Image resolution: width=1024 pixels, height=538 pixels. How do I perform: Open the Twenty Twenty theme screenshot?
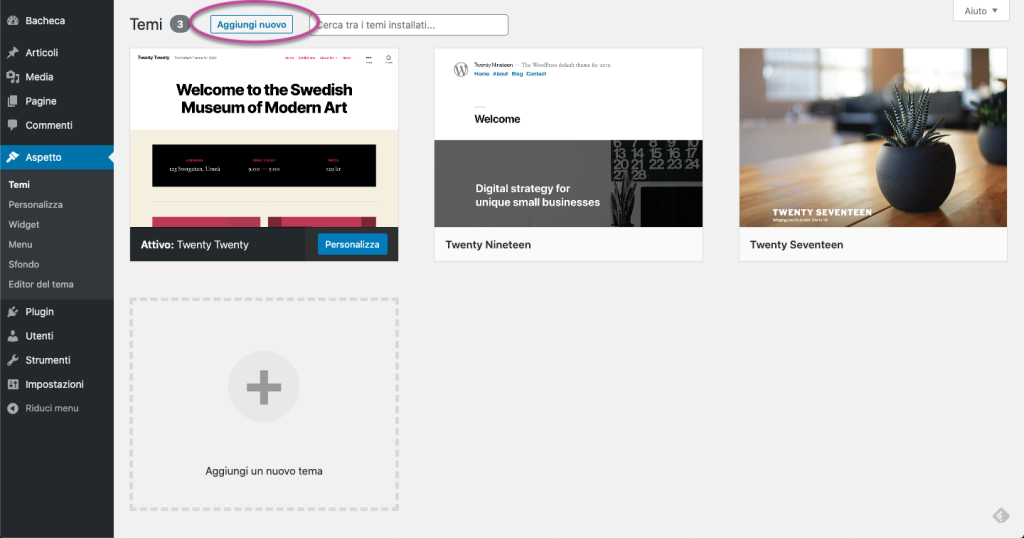pyautogui.click(x=264, y=137)
